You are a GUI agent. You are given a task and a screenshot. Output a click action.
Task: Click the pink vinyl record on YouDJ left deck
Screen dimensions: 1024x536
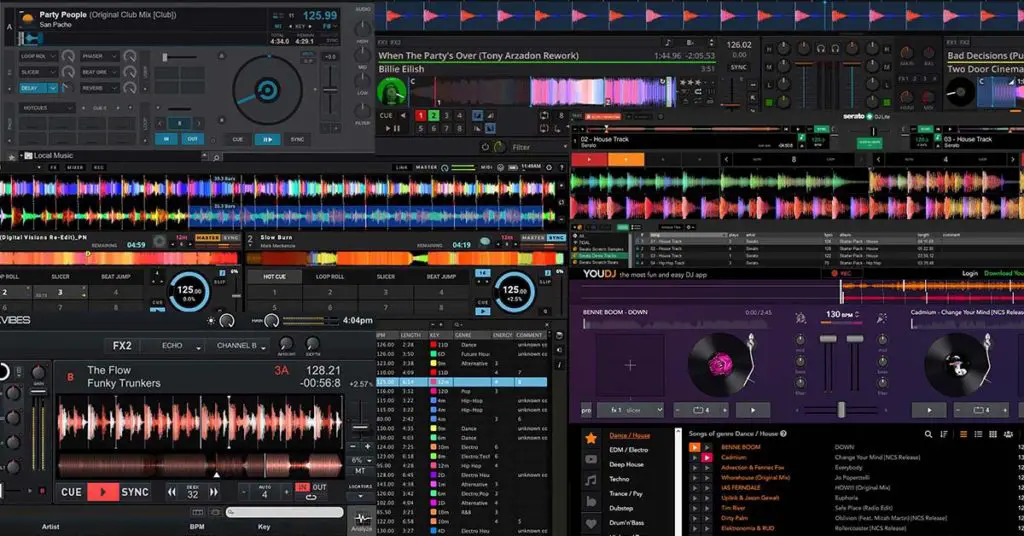coord(719,364)
